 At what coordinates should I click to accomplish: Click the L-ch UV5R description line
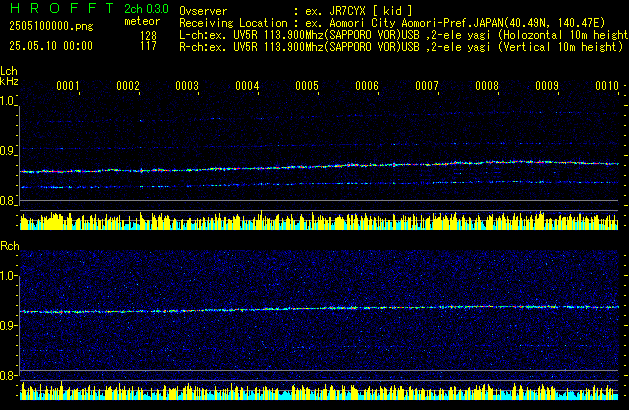tap(404, 35)
